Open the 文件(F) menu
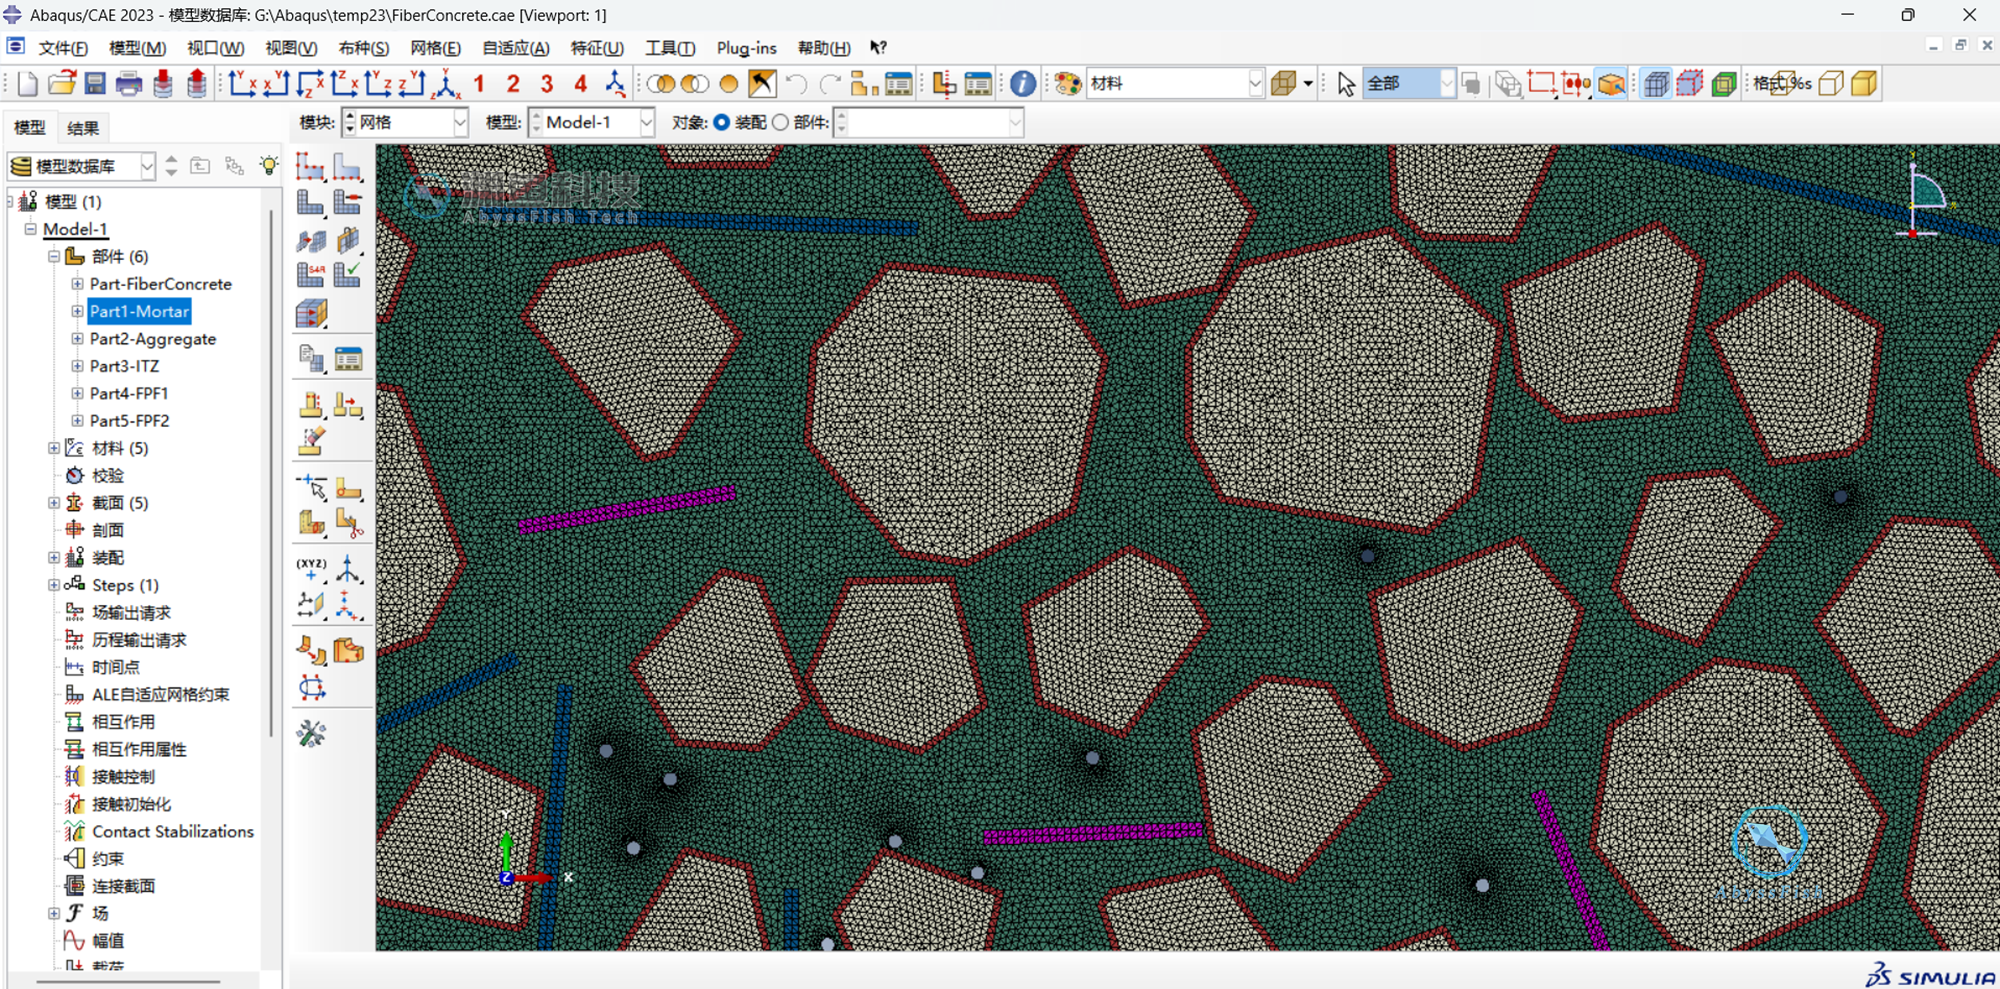2000x989 pixels. click(63, 48)
